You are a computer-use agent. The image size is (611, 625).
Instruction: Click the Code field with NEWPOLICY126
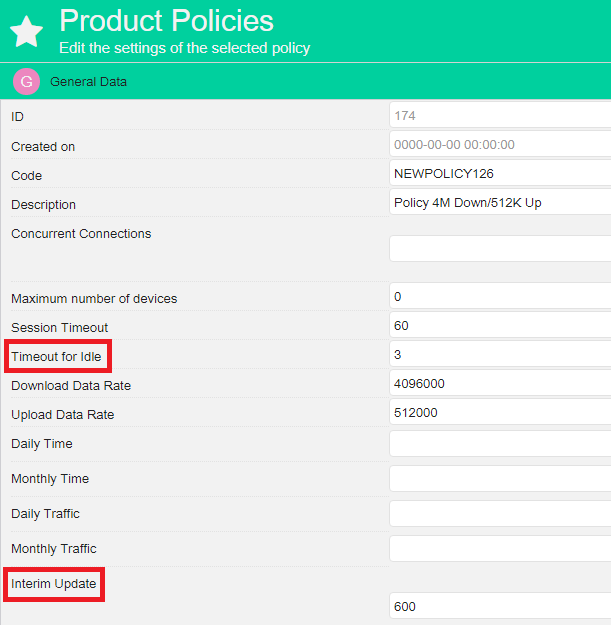point(500,174)
